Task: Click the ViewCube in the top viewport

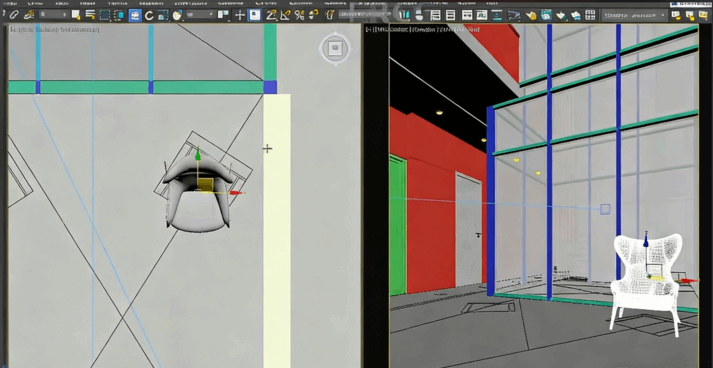Action: click(x=336, y=48)
